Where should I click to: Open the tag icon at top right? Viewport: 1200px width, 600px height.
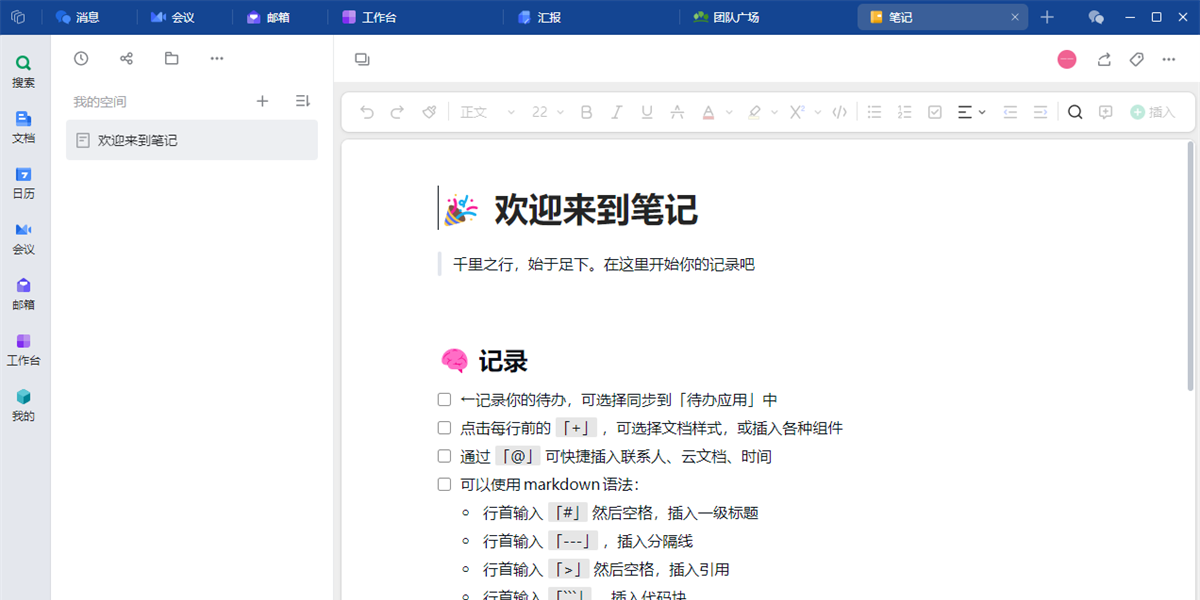click(x=1136, y=59)
